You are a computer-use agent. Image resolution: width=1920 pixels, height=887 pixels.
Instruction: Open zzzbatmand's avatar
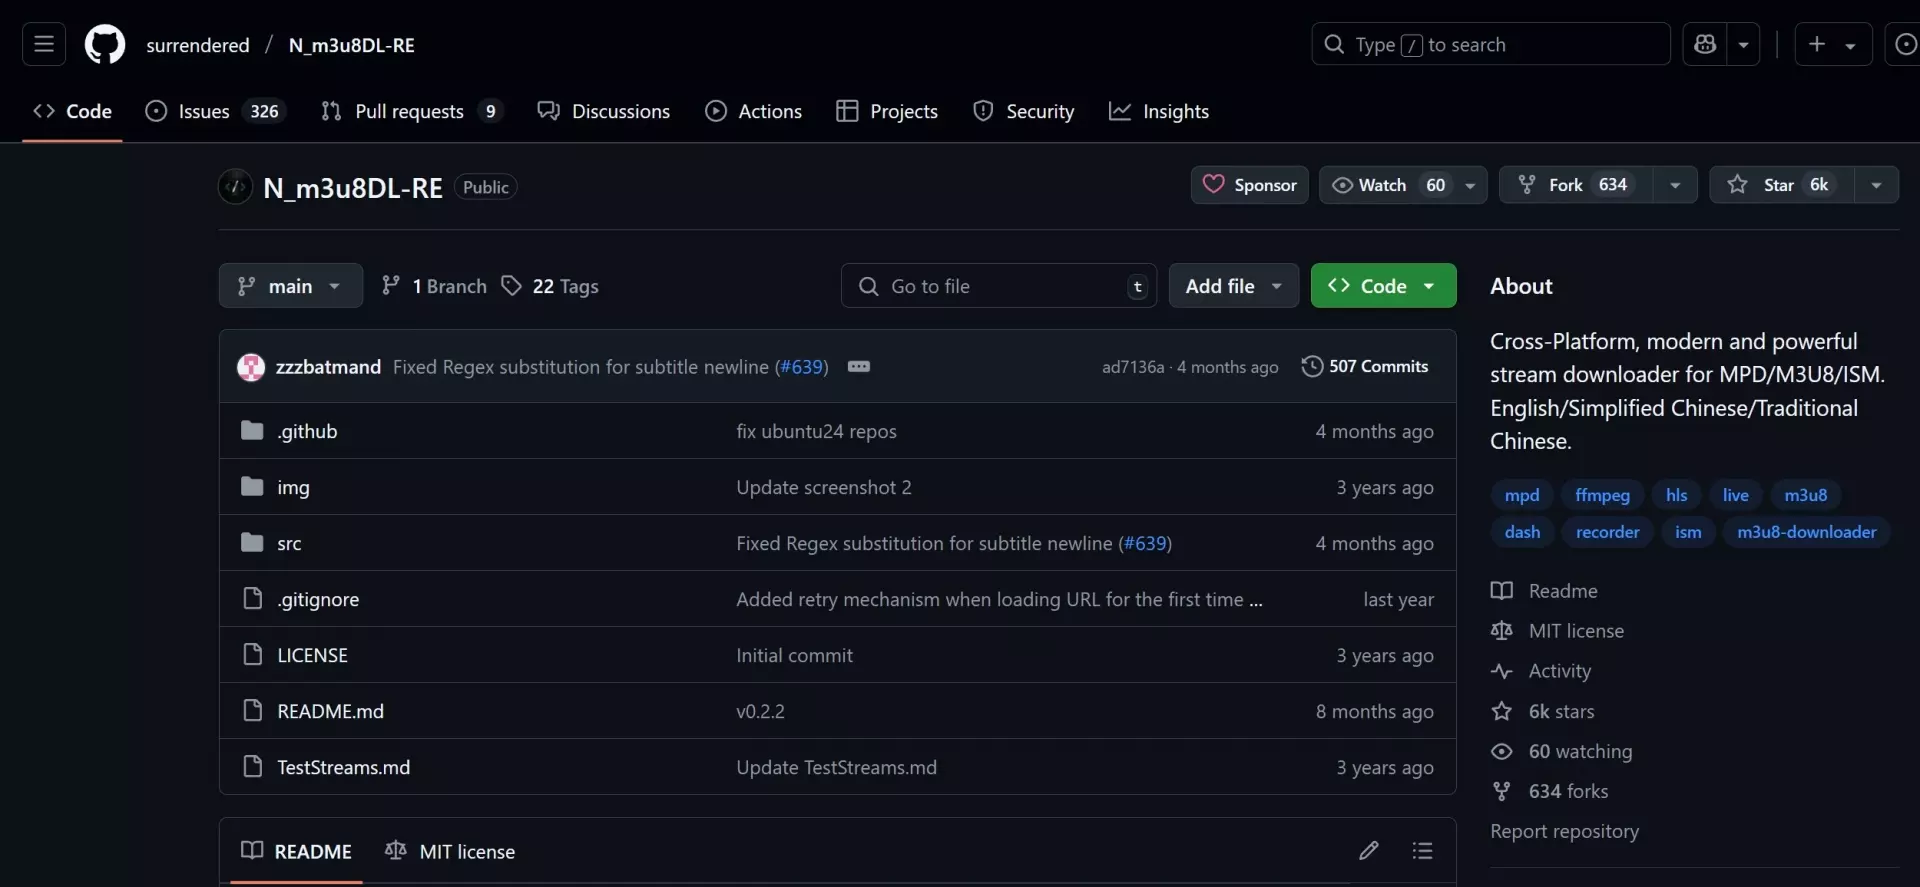tap(251, 367)
